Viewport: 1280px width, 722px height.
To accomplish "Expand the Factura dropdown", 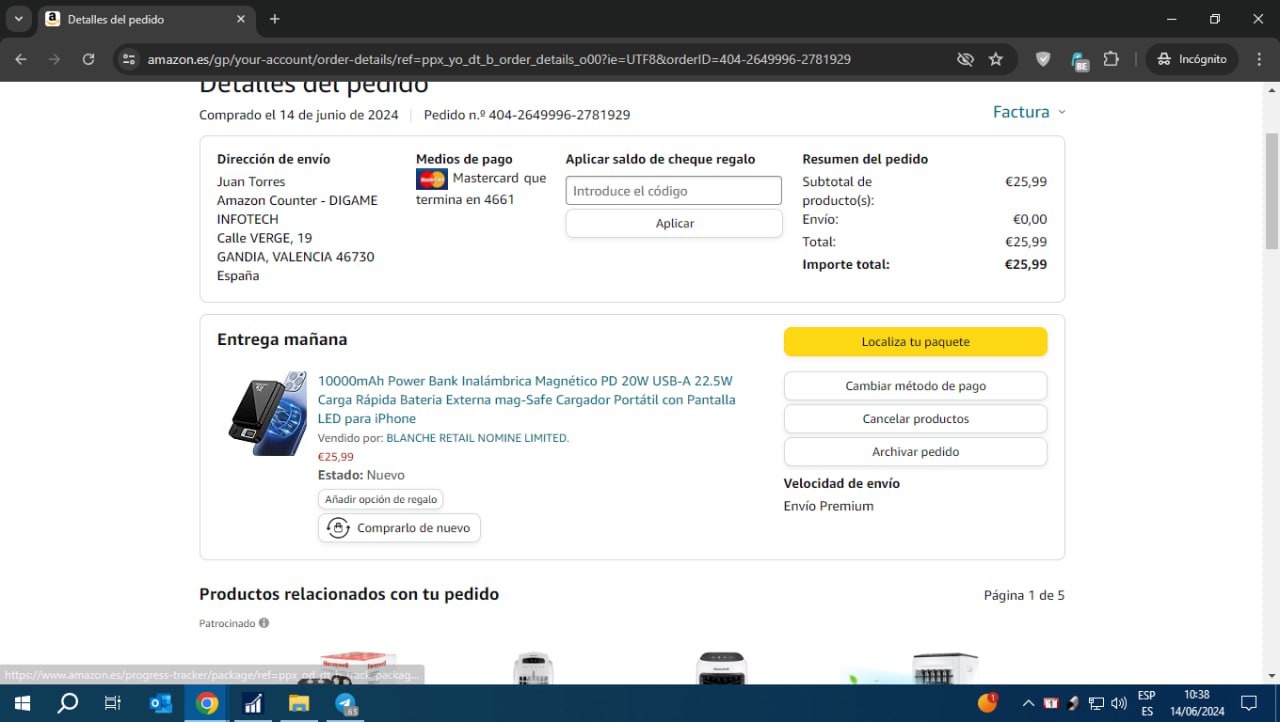I will point(1029,112).
